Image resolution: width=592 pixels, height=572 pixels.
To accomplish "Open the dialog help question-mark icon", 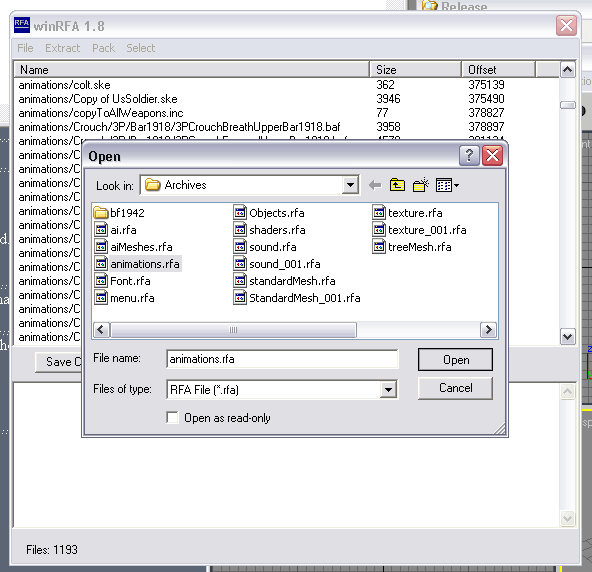I will point(469,155).
